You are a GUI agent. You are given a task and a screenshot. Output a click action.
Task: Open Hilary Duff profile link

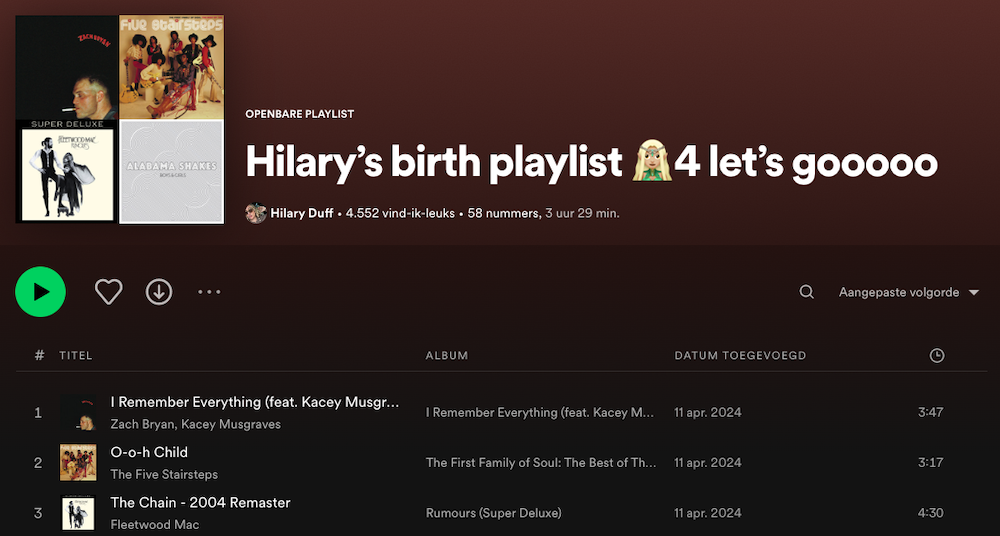[302, 213]
